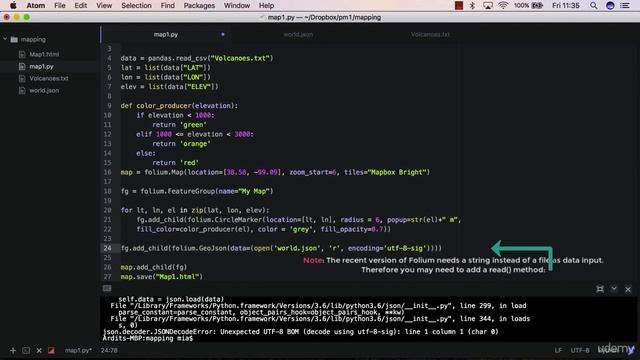Open the Help menu

(266, 5)
